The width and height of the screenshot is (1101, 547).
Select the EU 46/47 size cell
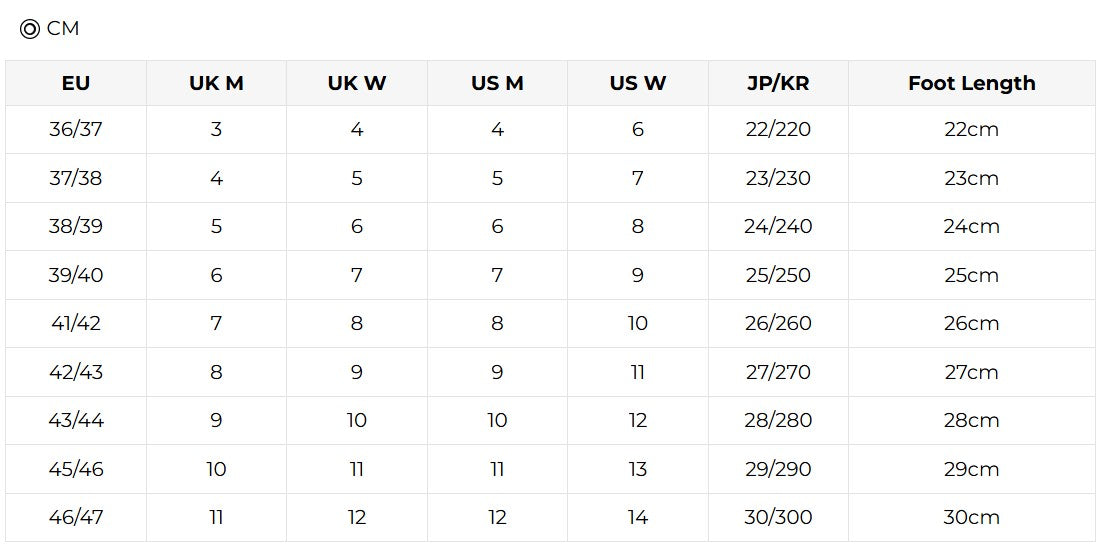click(76, 518)
